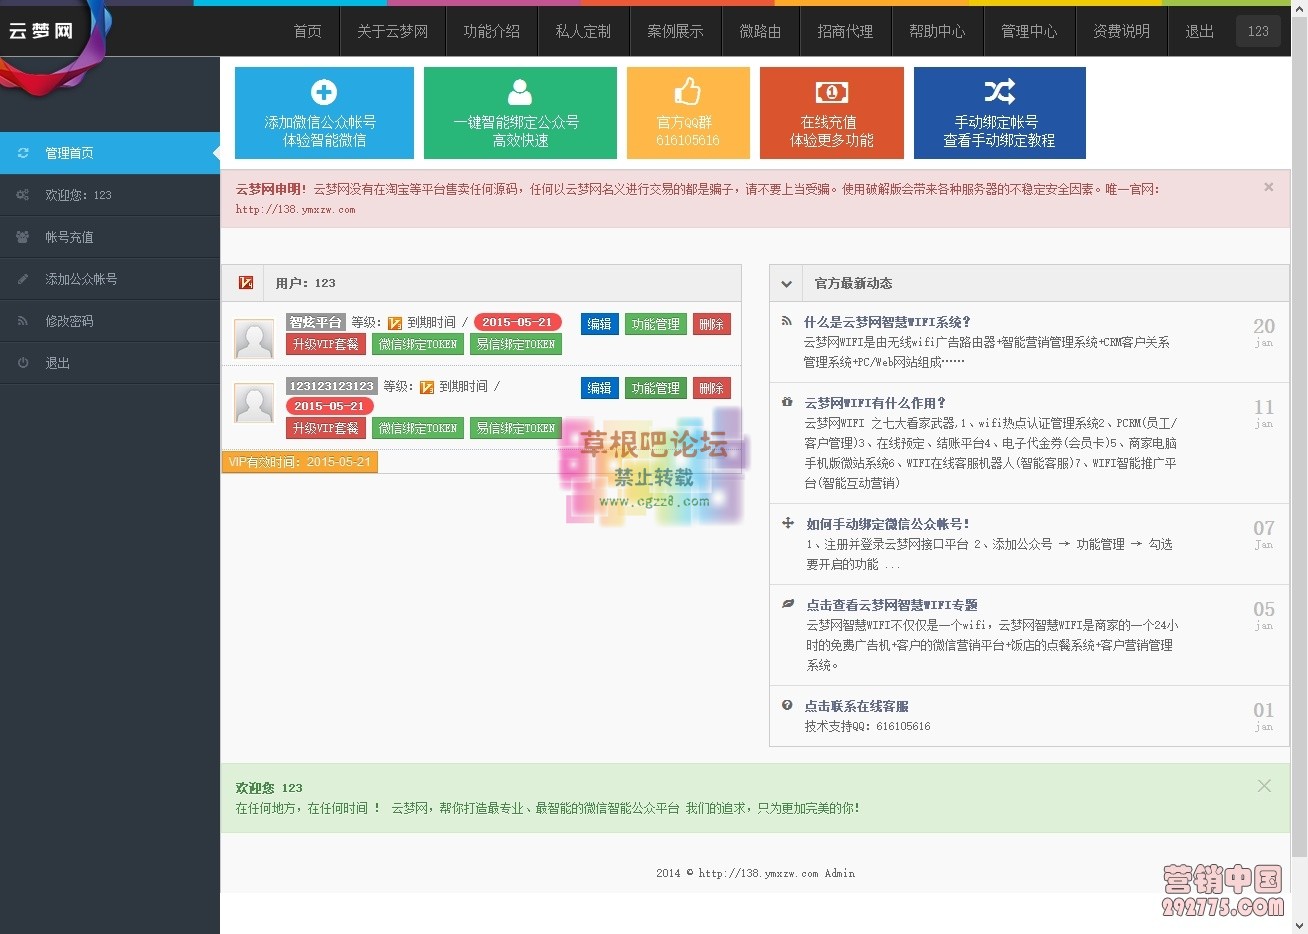Click red chart icon beside 用户: 123
The width and height of the screenshot is (1308, 934).
pos(245,283)
